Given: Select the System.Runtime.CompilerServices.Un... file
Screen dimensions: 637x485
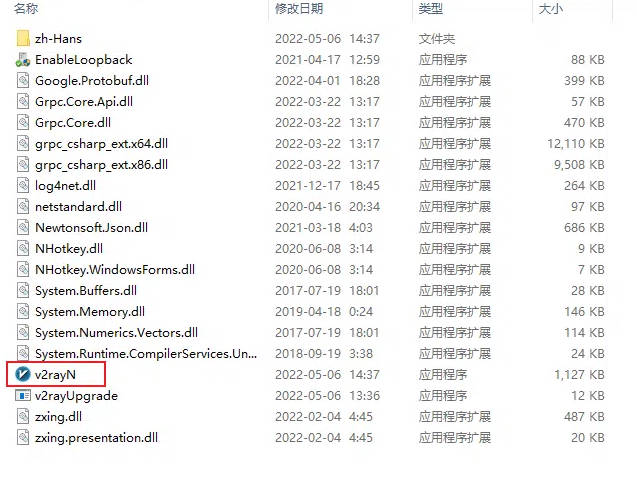Looking at the screenshot, I should coord(146,354).
